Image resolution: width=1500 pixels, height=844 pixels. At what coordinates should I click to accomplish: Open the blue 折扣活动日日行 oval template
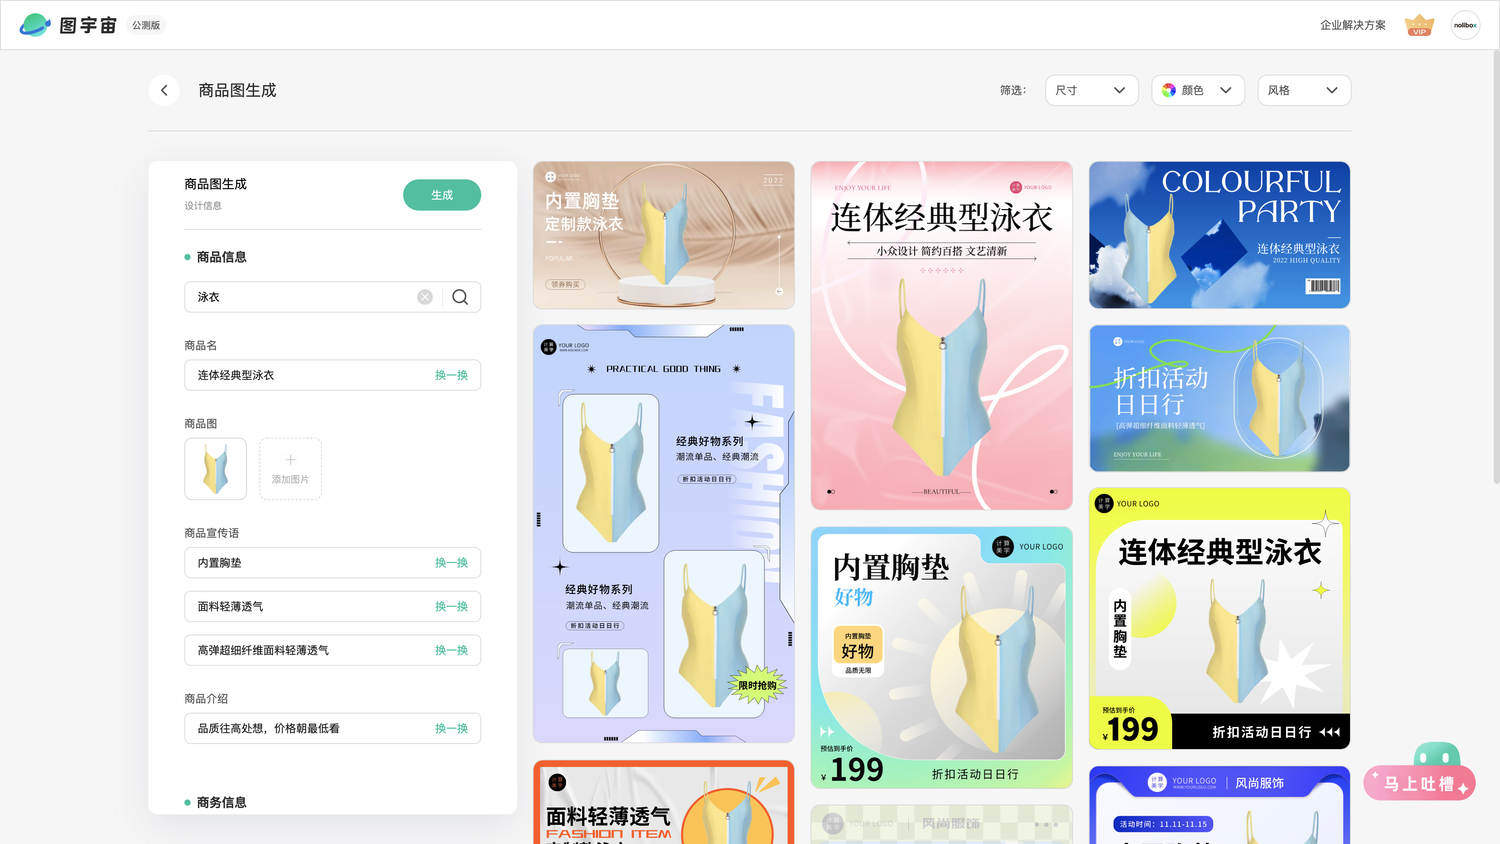pyautogui.click(x=1220, y=398)
